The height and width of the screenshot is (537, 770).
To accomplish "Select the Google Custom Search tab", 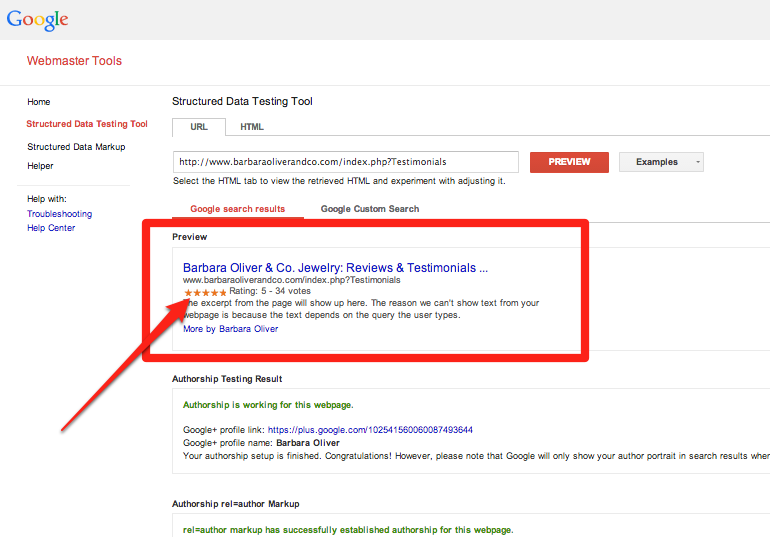I will [370, 209].
